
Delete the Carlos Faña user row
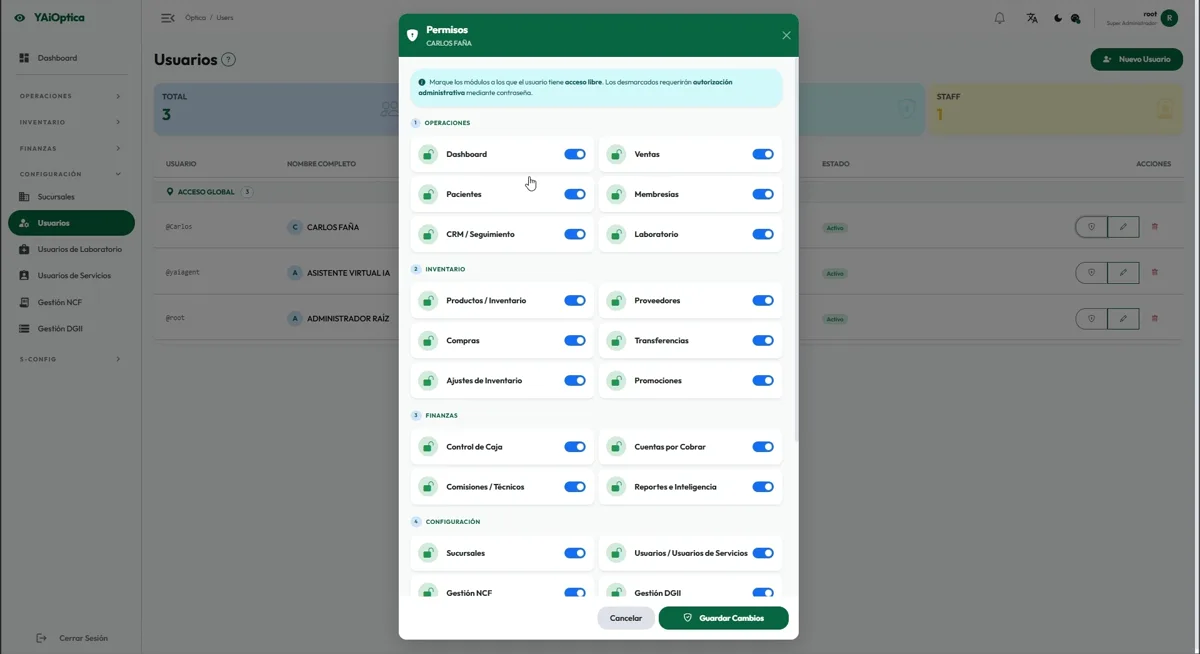(1155, 227)
